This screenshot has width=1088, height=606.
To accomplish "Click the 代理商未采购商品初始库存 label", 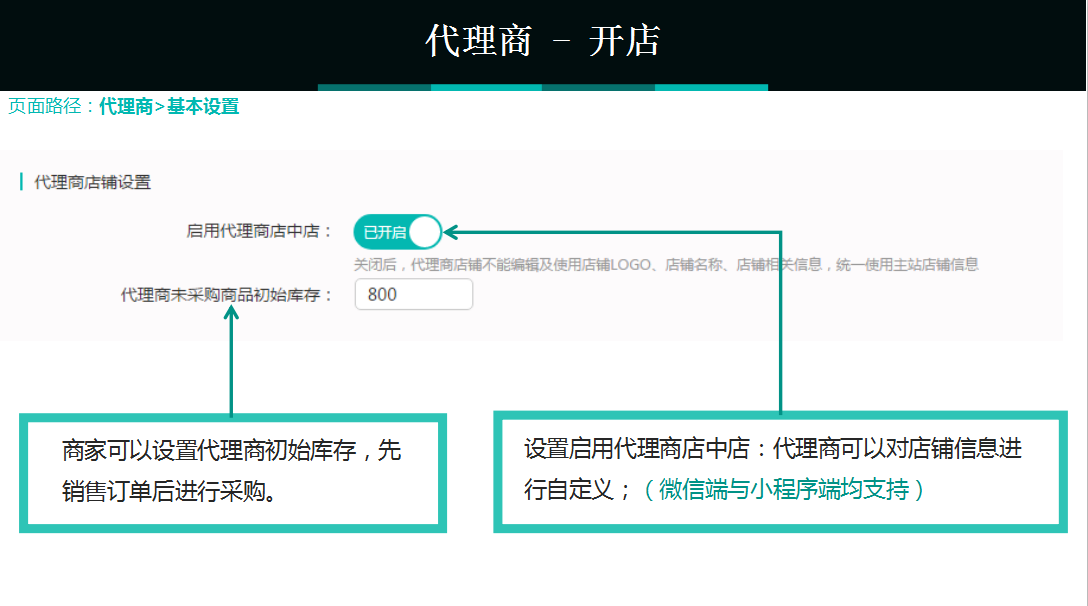I will tap(226, 295).
